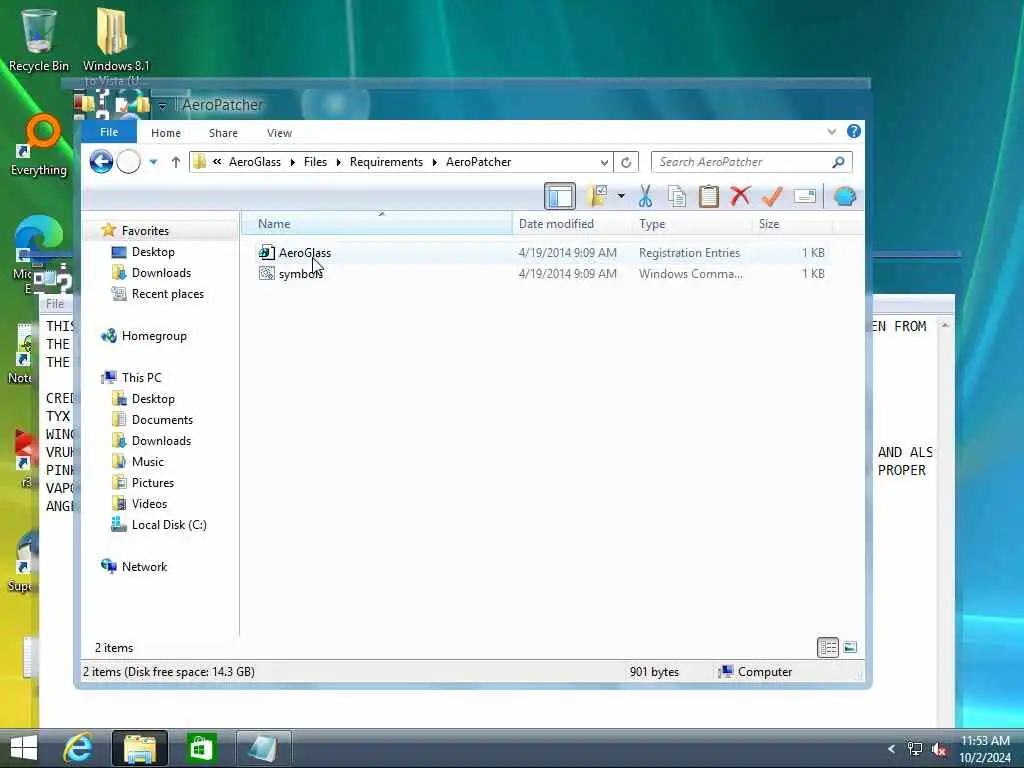Click the AeroPatcher breadcrumb segment
1024x768 pixels.
(479, 162)
